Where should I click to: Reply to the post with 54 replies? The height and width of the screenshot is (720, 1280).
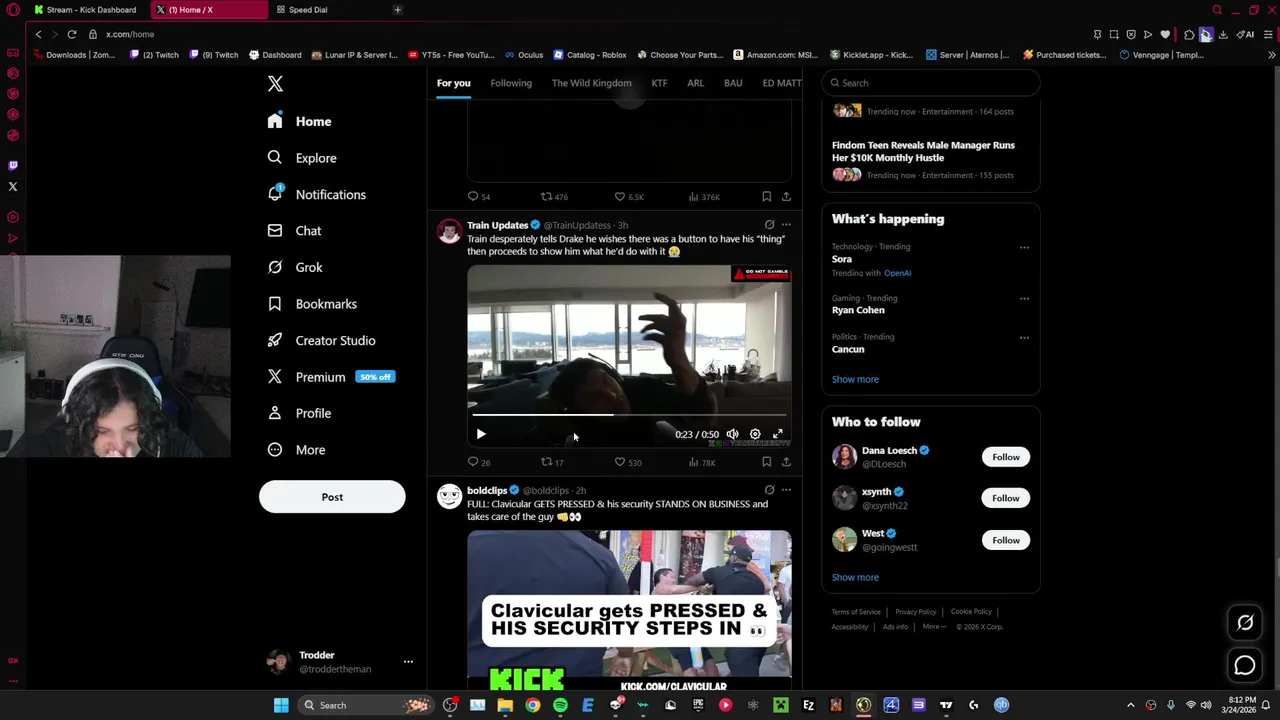coord(478,197)
